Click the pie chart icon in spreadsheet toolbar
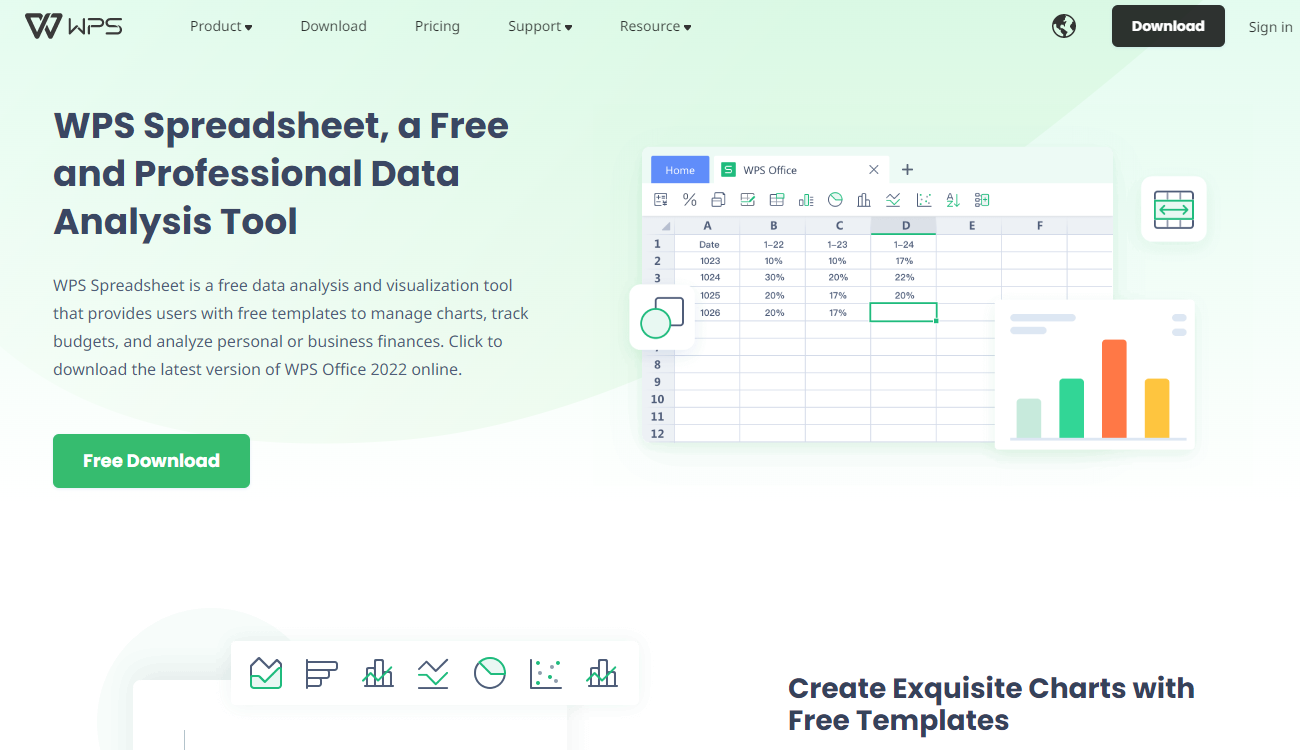 click(835, 200)
